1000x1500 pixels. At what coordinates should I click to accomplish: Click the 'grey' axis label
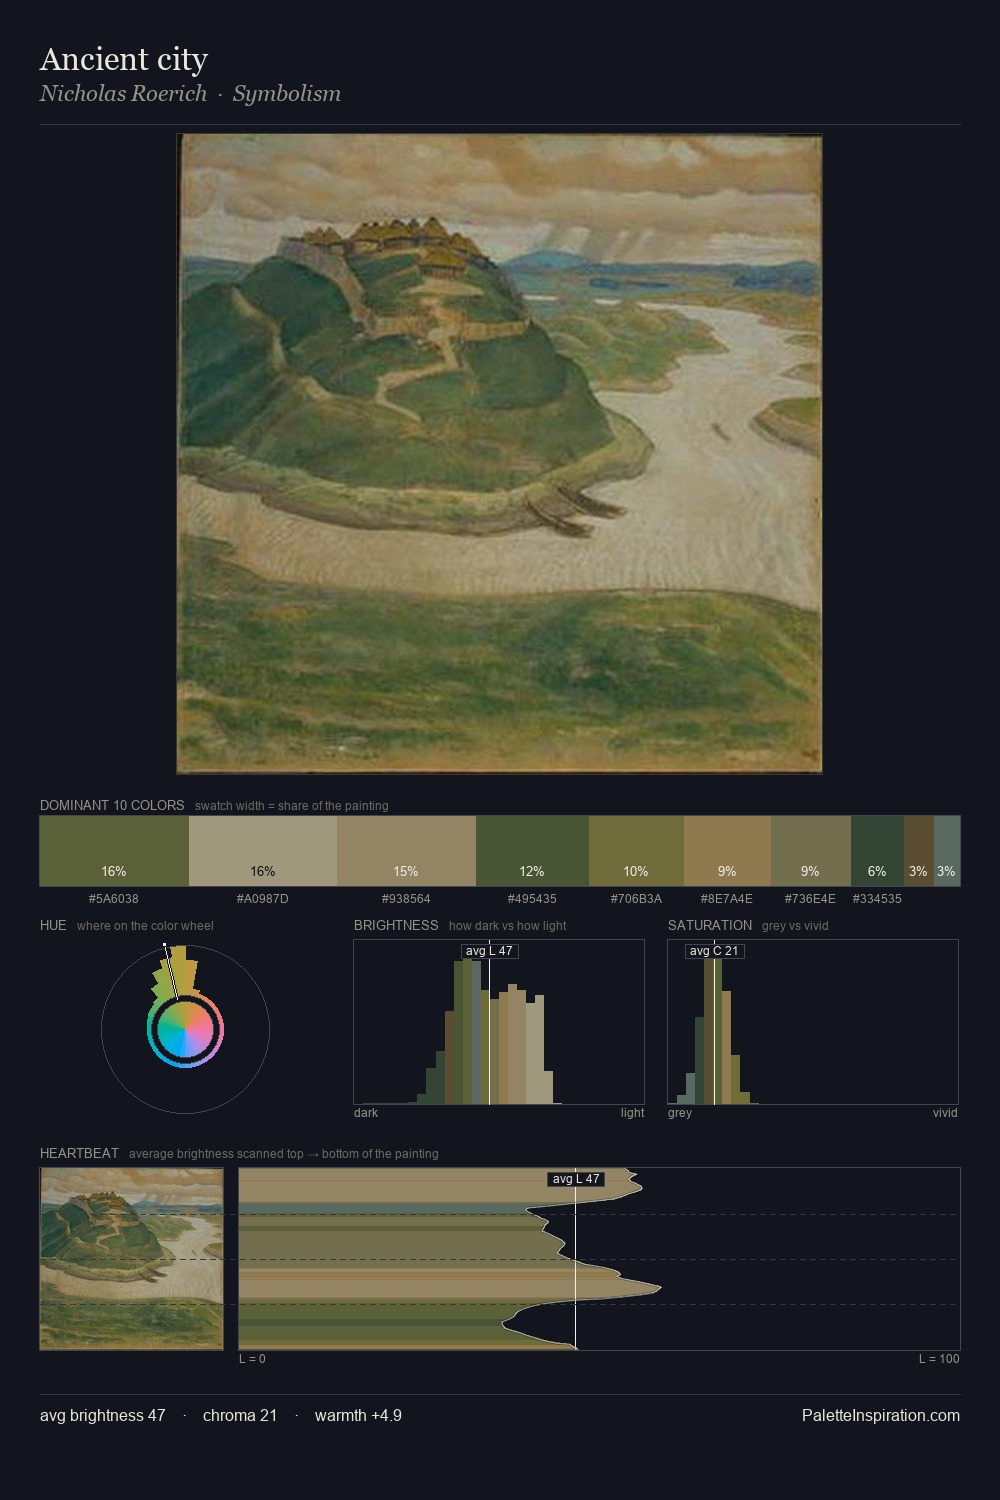pyautogui.click(x=680, y=1113)
